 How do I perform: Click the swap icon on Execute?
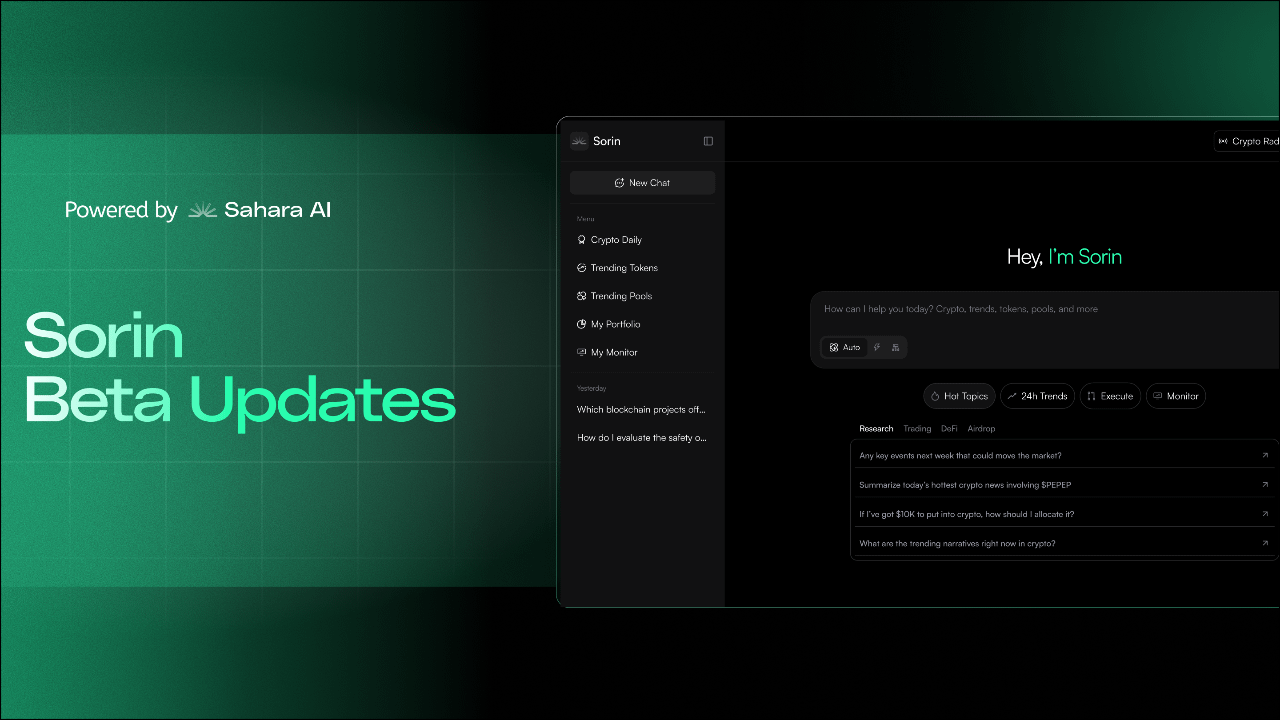1092,396
